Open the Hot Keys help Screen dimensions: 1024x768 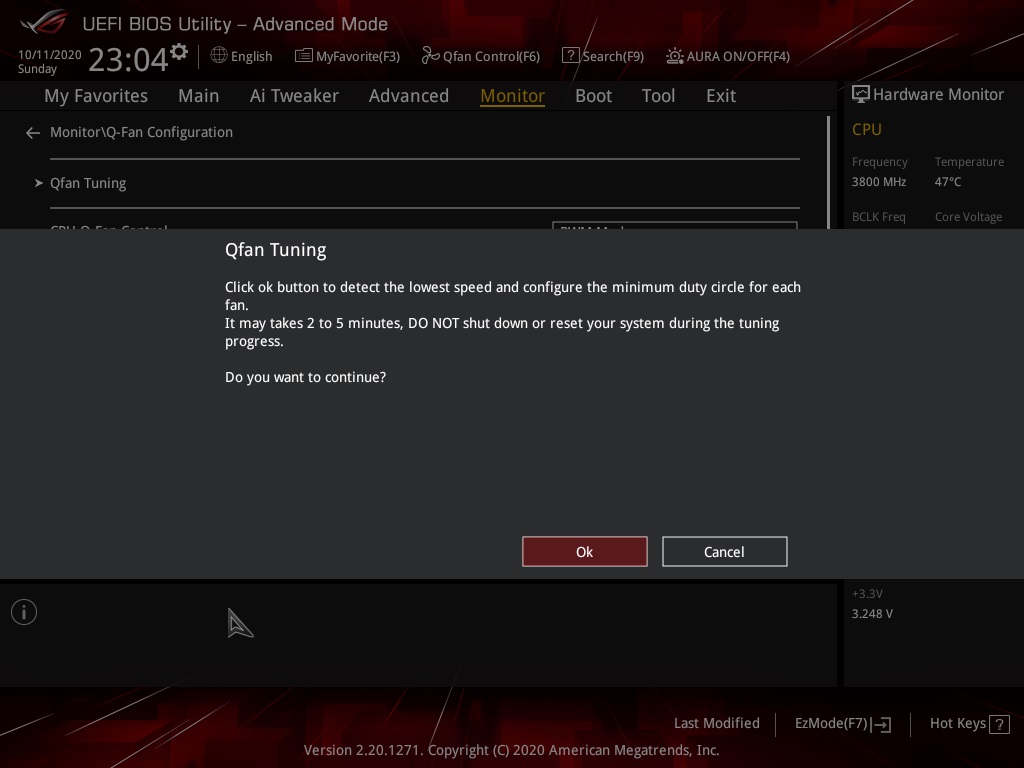969,724
